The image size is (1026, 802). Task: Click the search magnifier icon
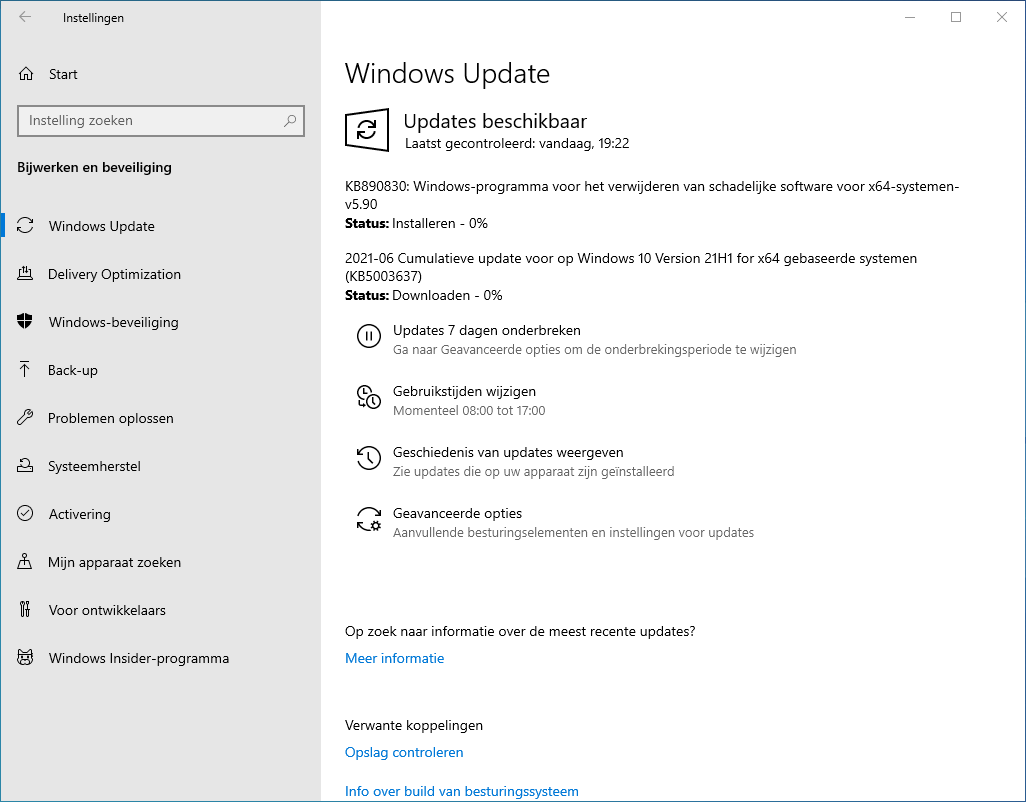point(290,121)
